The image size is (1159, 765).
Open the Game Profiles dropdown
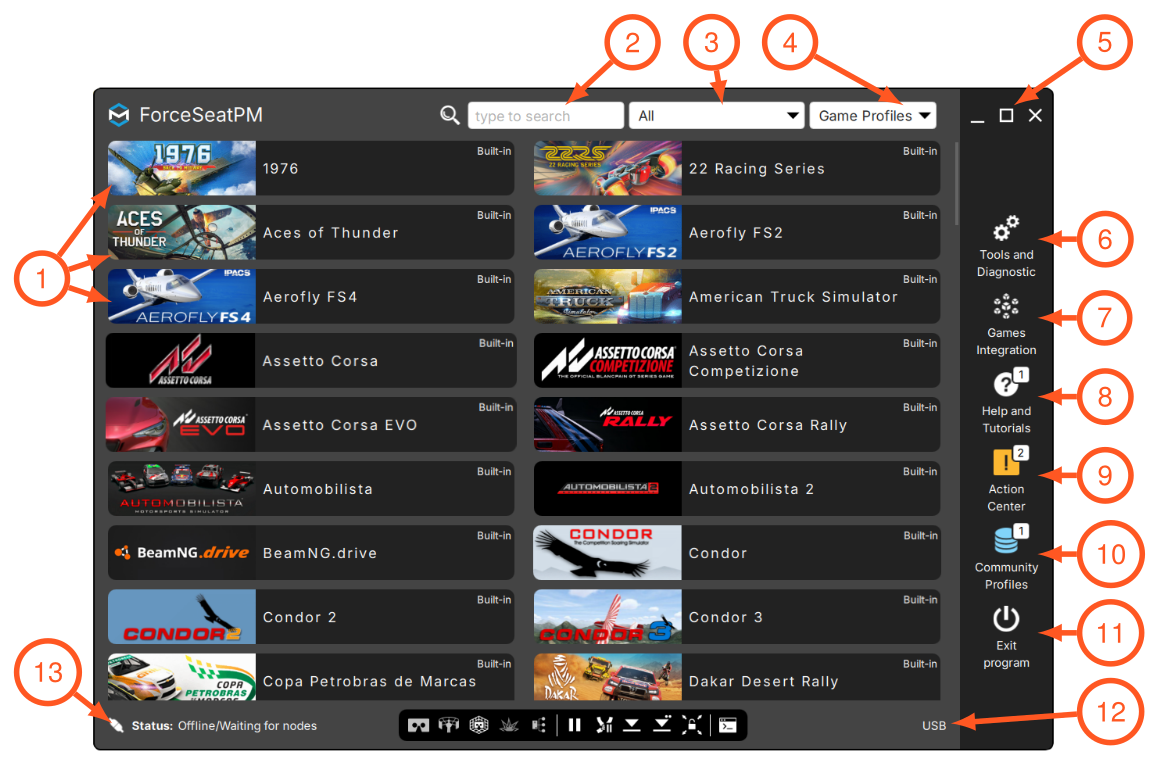click(x=872, y=115)
